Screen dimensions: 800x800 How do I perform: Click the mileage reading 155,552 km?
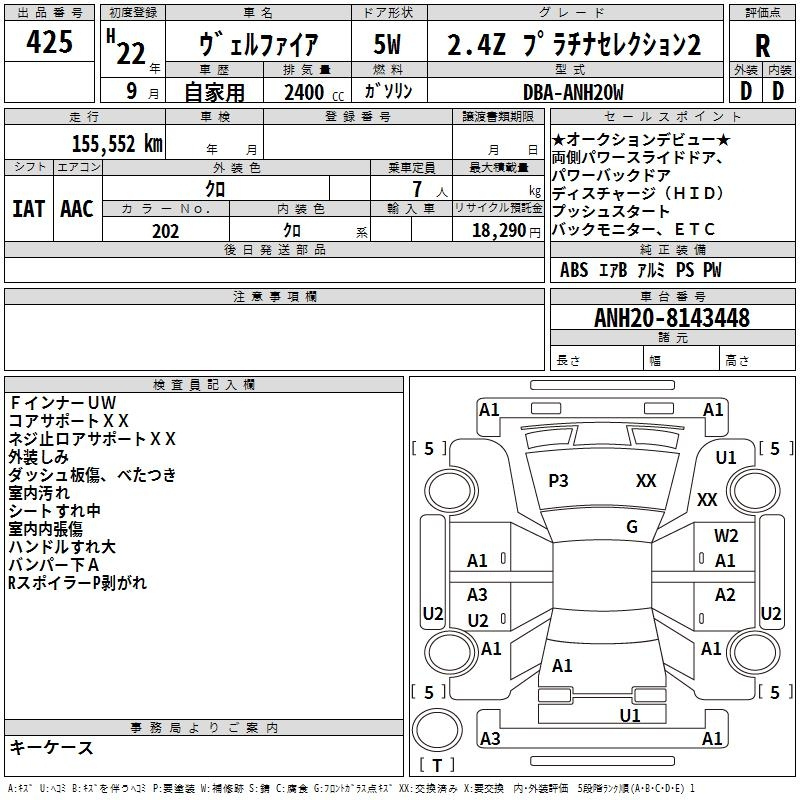[x=117, y=143]
